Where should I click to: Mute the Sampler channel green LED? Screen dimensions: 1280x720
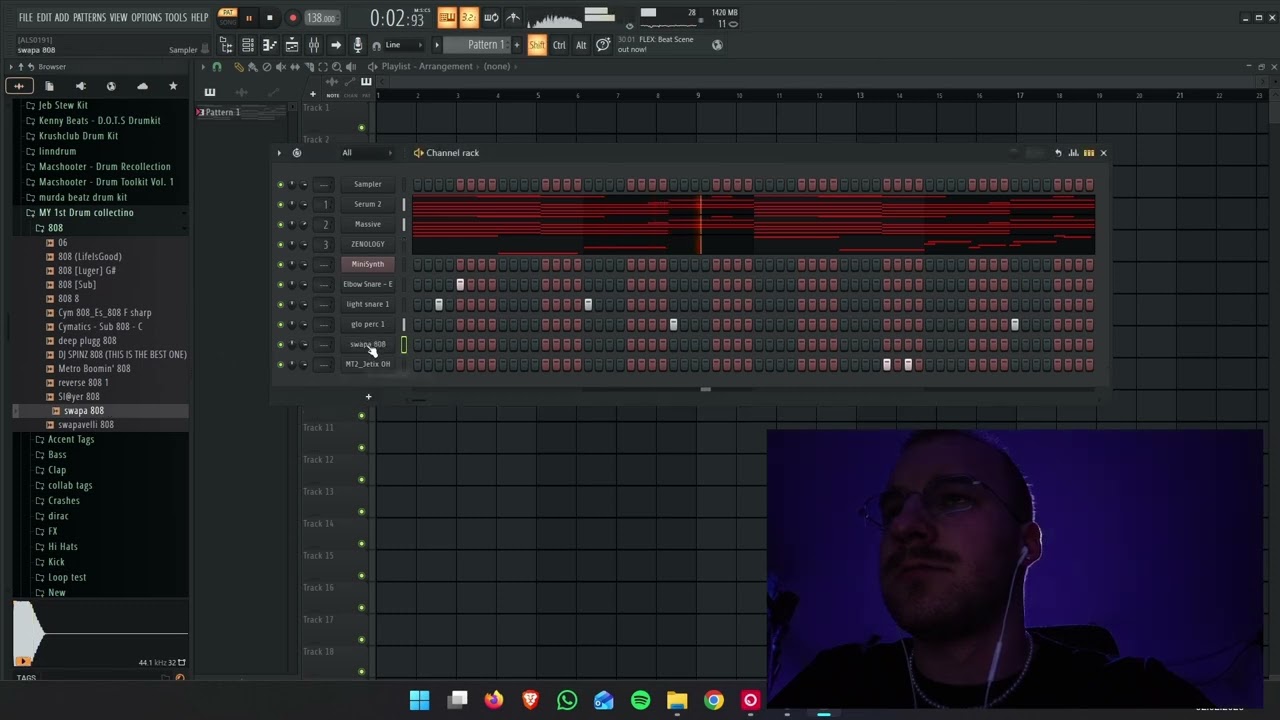(x=280, y=184)
